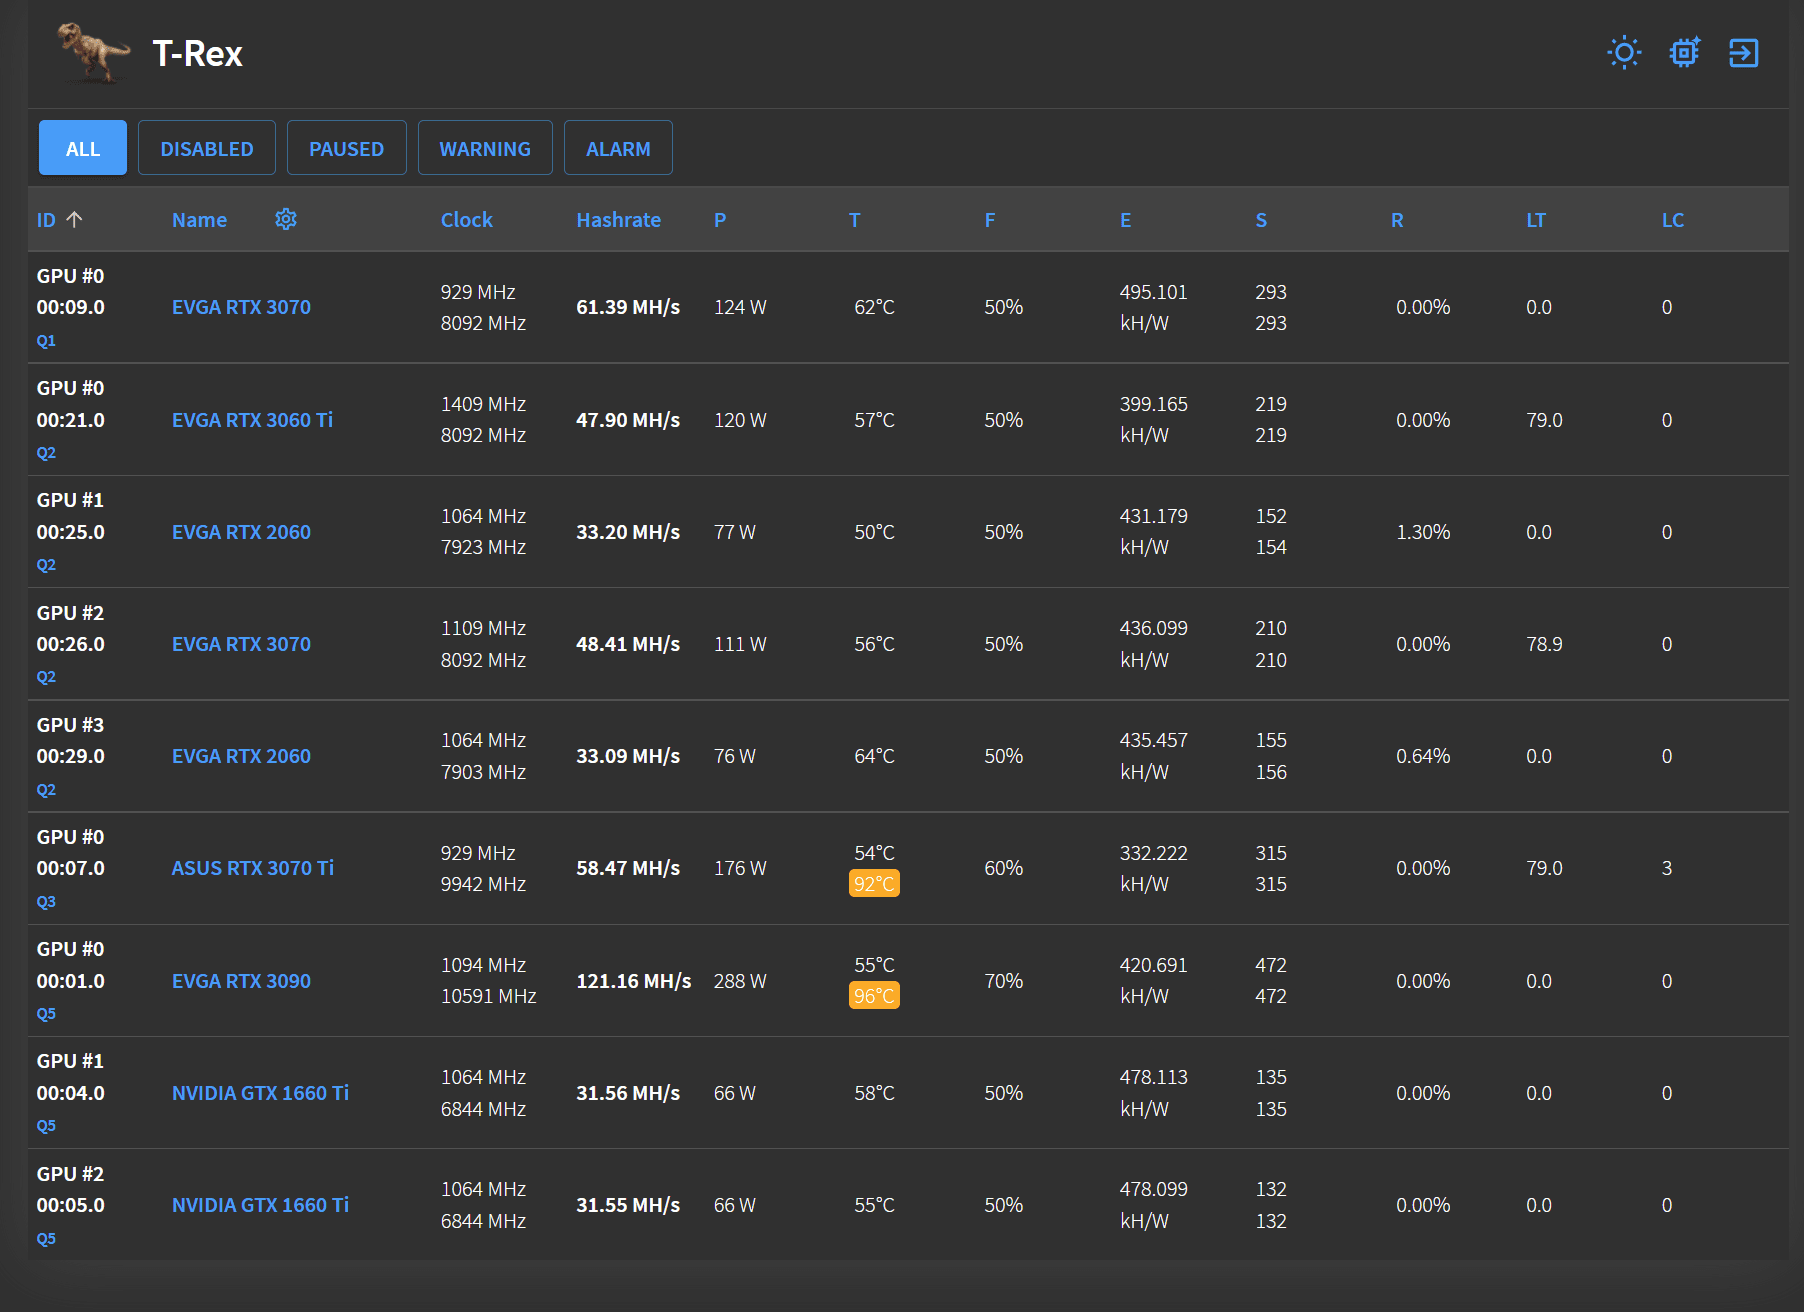
Task: Click the Q1 rig label
Action: [46, 340]
